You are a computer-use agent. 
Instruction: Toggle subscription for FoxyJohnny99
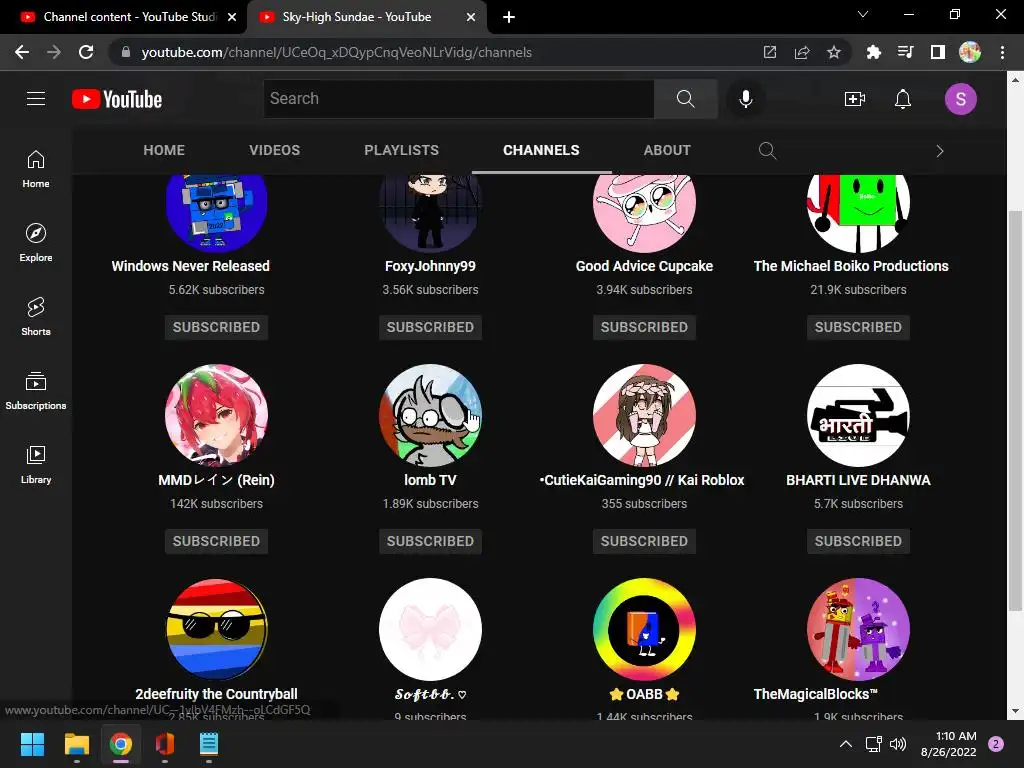pos(430,327)
